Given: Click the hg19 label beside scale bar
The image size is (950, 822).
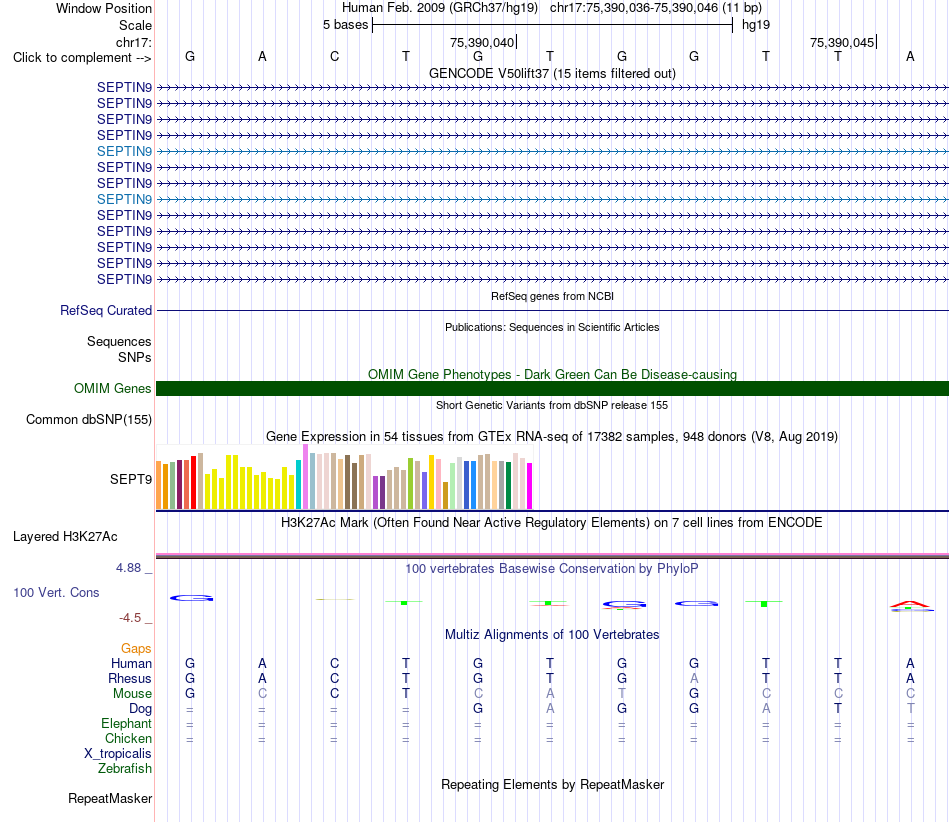Looking at the screenshot, I should click(x=756, y=25).
